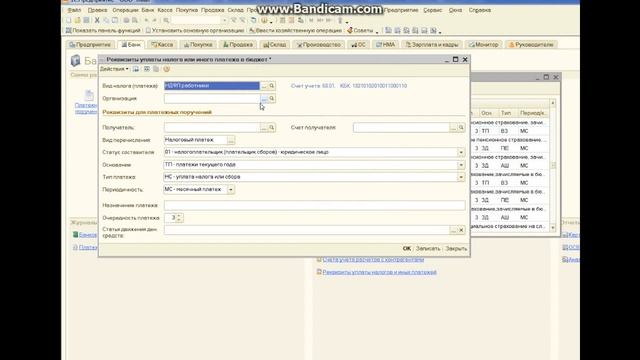Switch to Руководителю tab
Image resolution: width=640 pixels, height=360 pixels.
(x=531, y=45)
